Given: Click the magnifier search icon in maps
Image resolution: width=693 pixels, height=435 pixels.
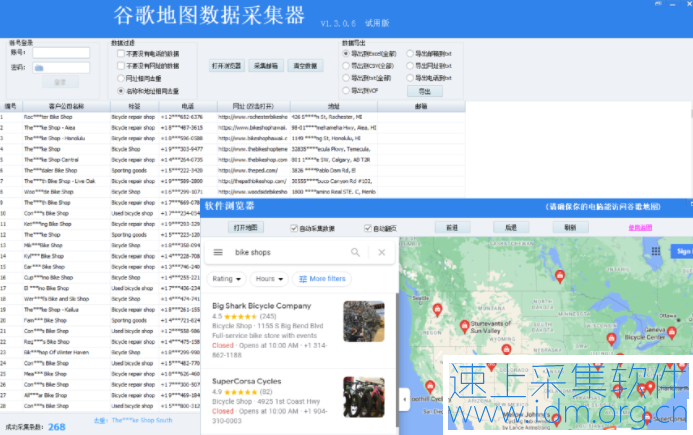Looking at the screenshot, I should coord(355,252).
